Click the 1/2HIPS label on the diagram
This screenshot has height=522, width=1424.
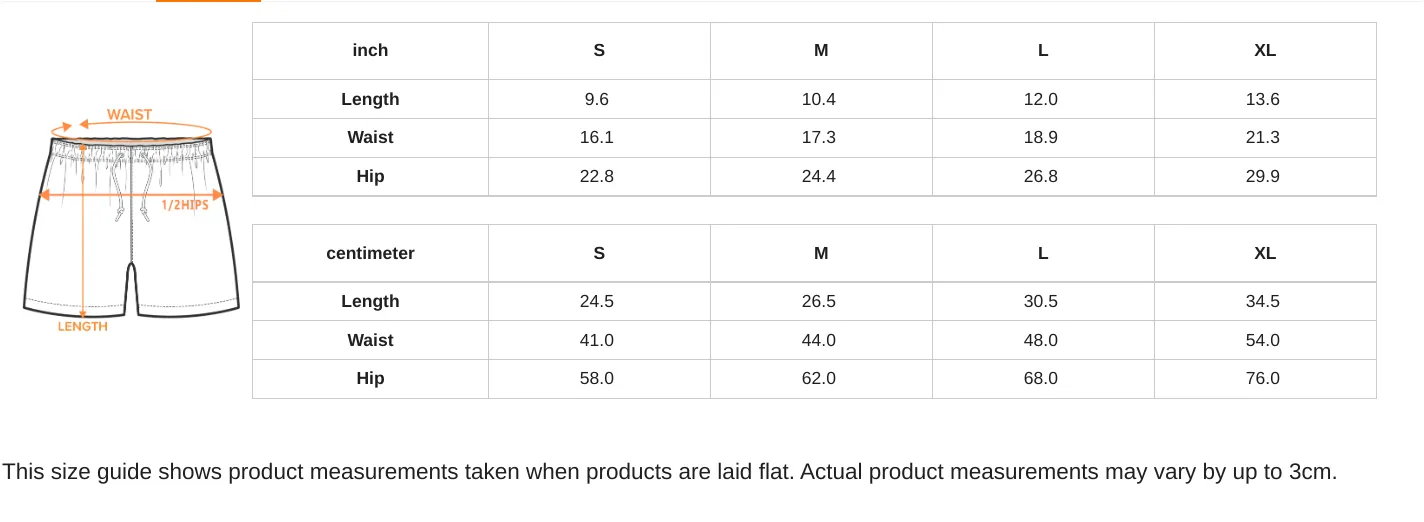coord(185,205)
